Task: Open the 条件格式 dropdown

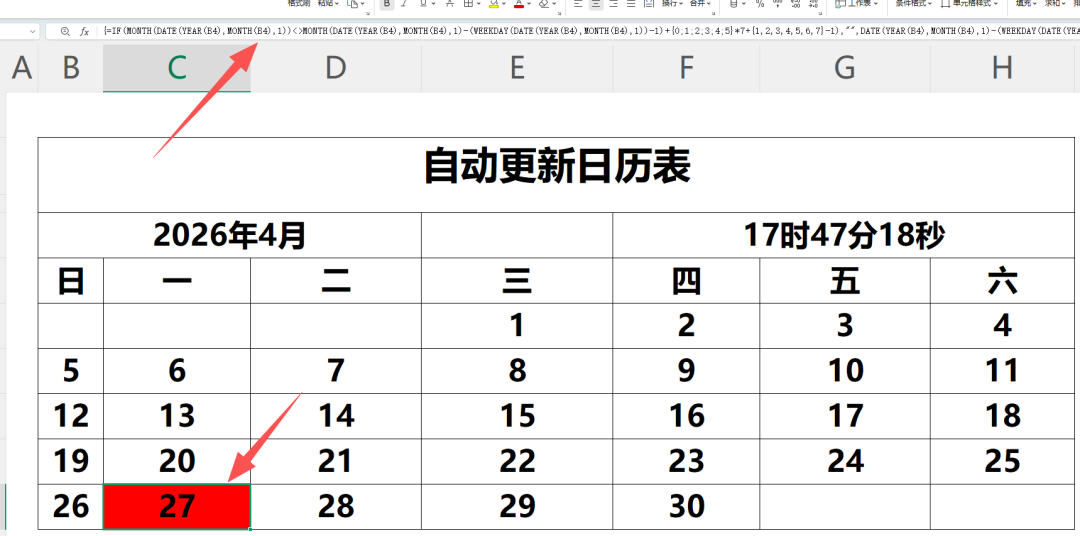Action: pos(911,3)
